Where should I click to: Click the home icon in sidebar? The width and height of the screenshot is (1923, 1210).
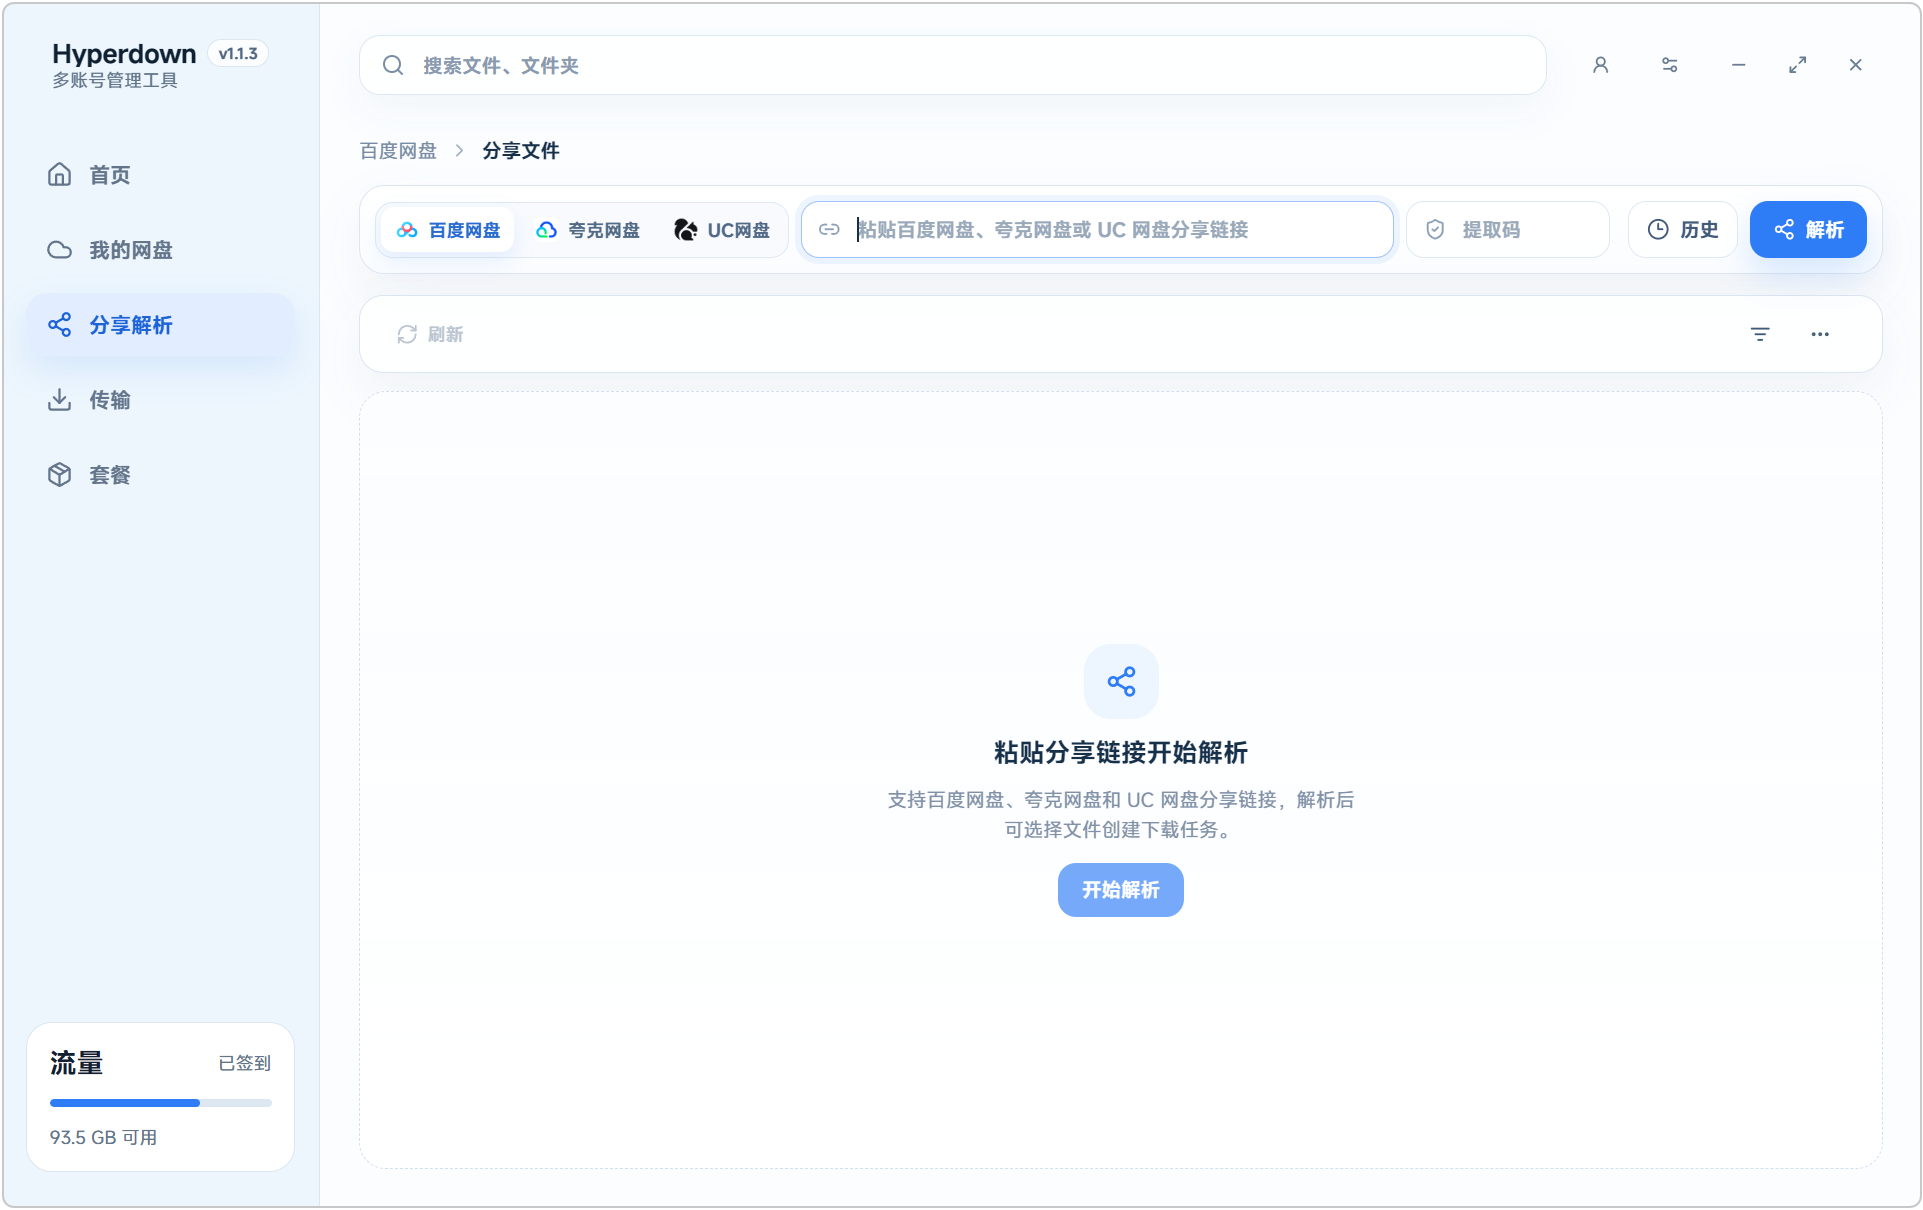(x=60, y=175)
